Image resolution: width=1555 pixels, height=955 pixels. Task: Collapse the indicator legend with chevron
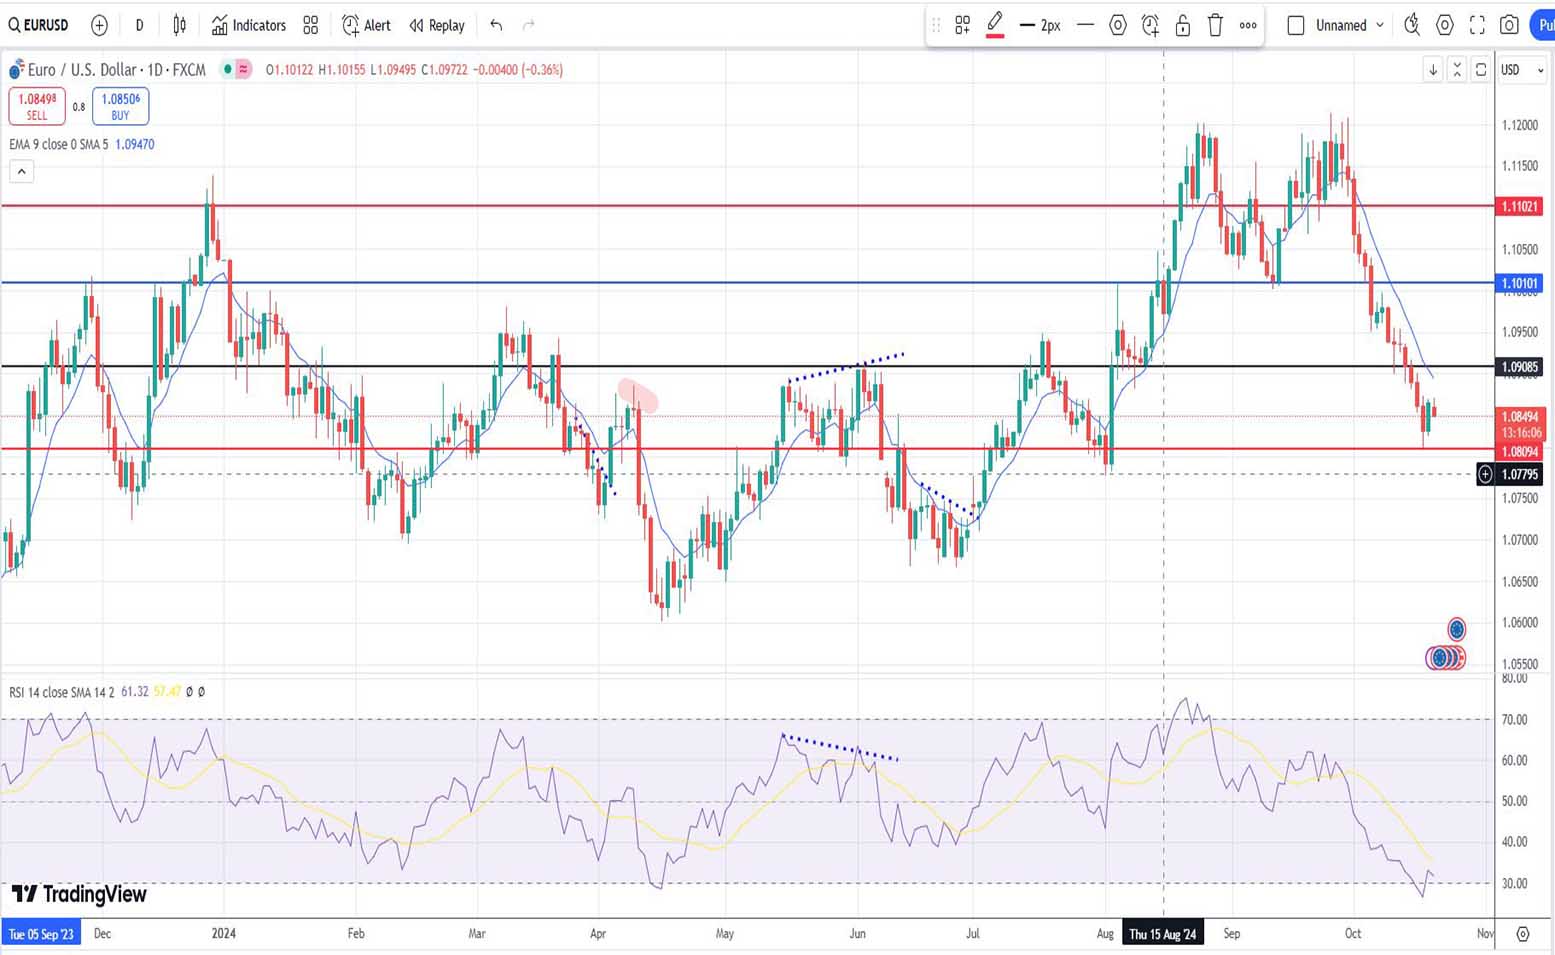coord(21,172)
